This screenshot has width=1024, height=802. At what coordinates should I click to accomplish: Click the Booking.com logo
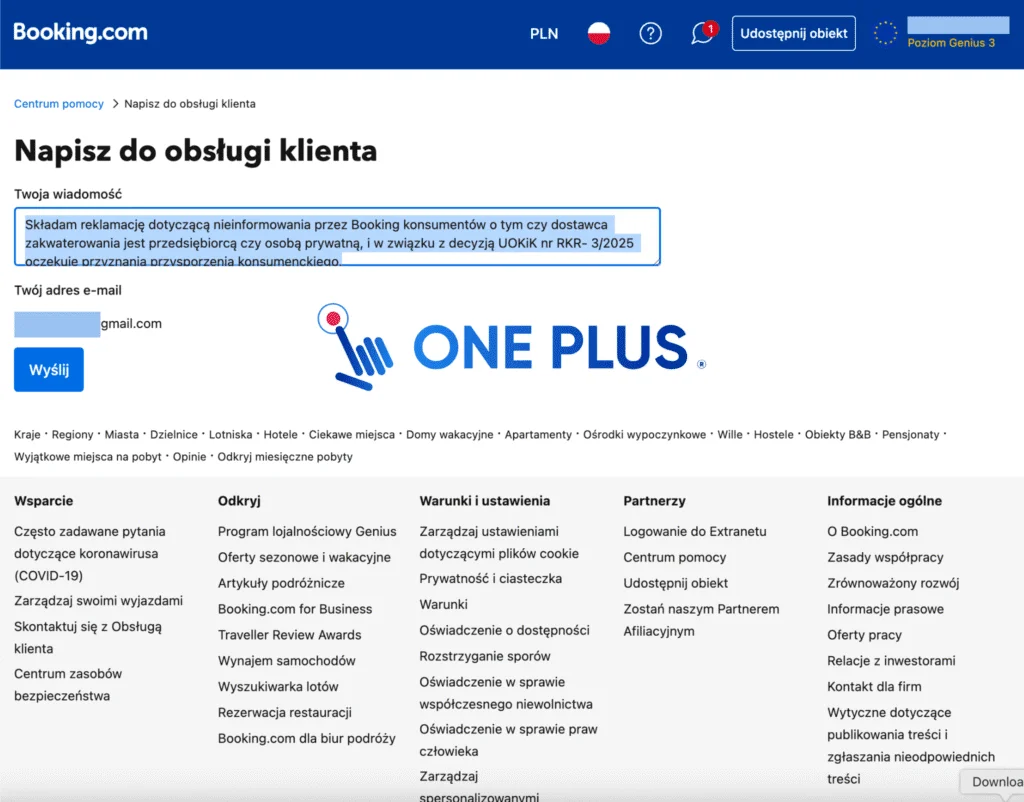click(80, 32)
